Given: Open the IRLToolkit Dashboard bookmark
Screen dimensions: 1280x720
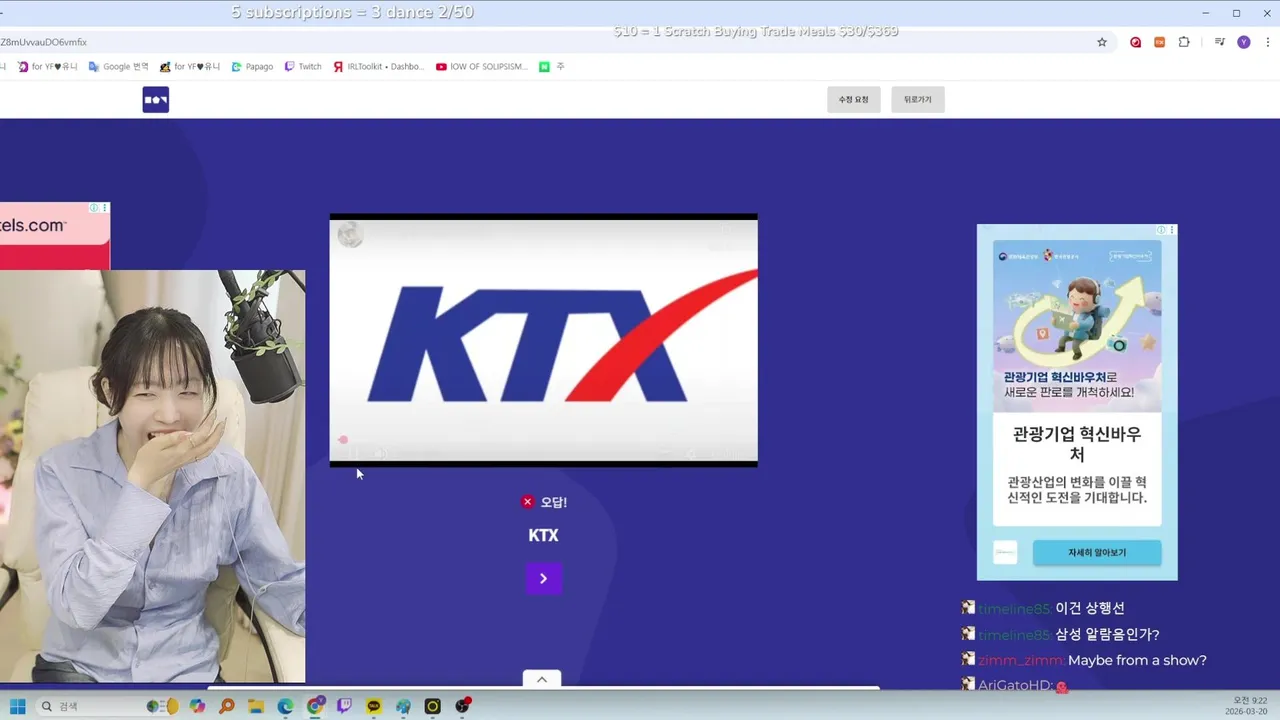Looking at the screenshot, I should [x=378, y=67].
